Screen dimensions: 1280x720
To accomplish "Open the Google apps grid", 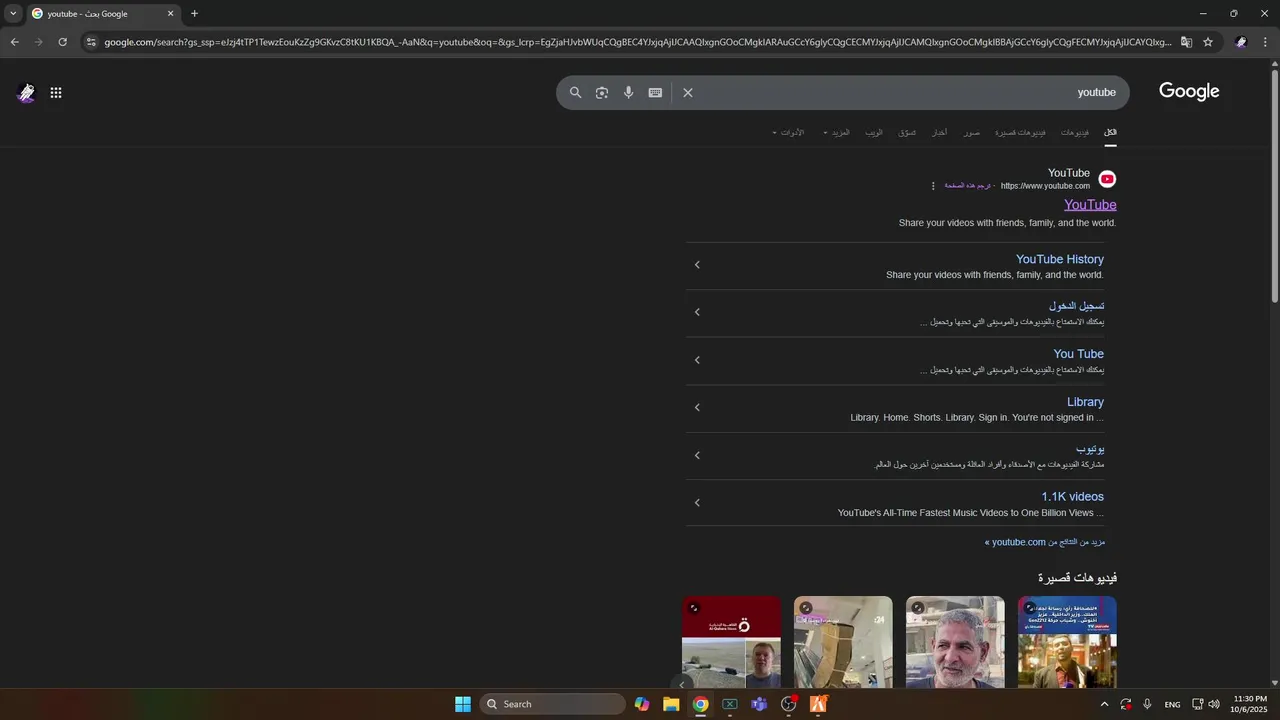I will coord(56,93).
